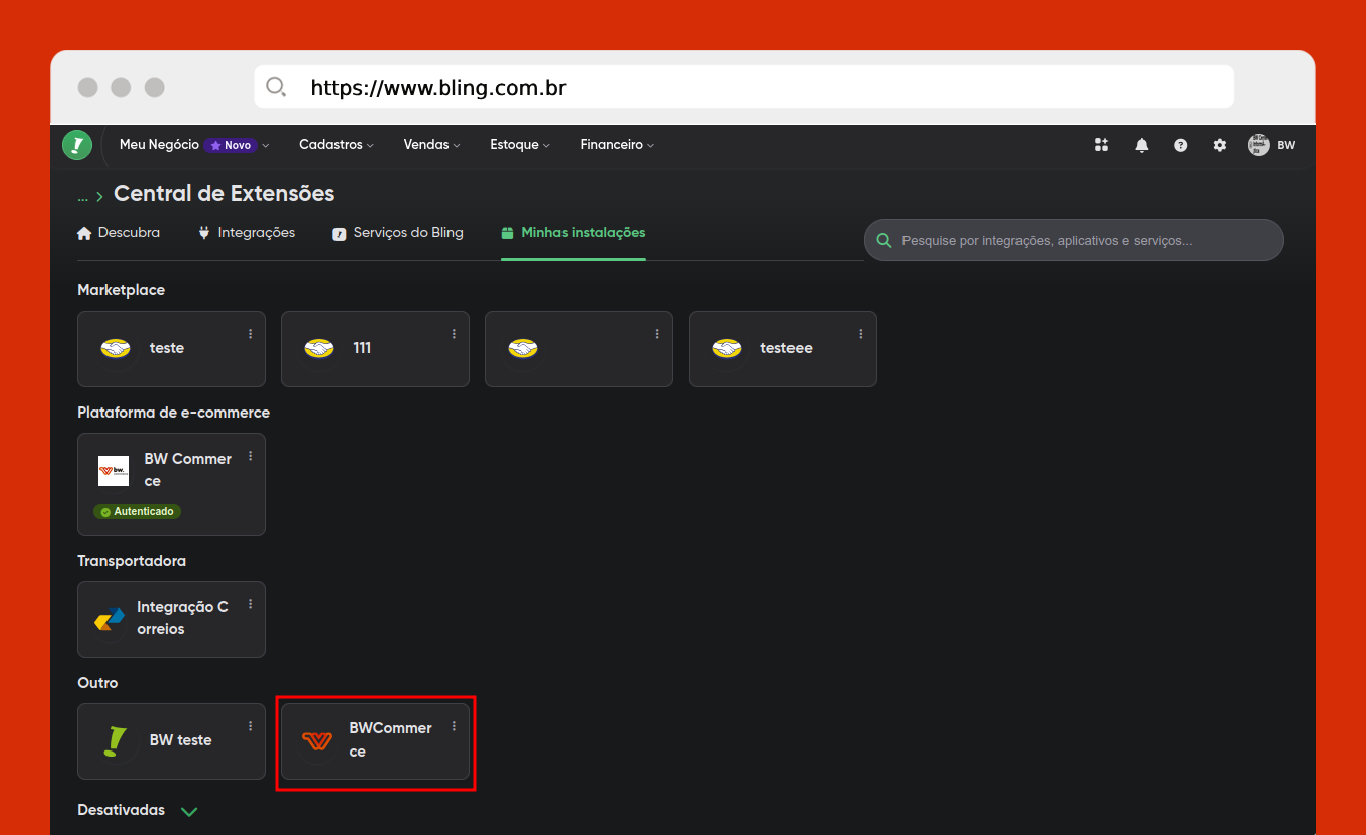Open the apps grid icon in top bar

(x=1102, y=145)
